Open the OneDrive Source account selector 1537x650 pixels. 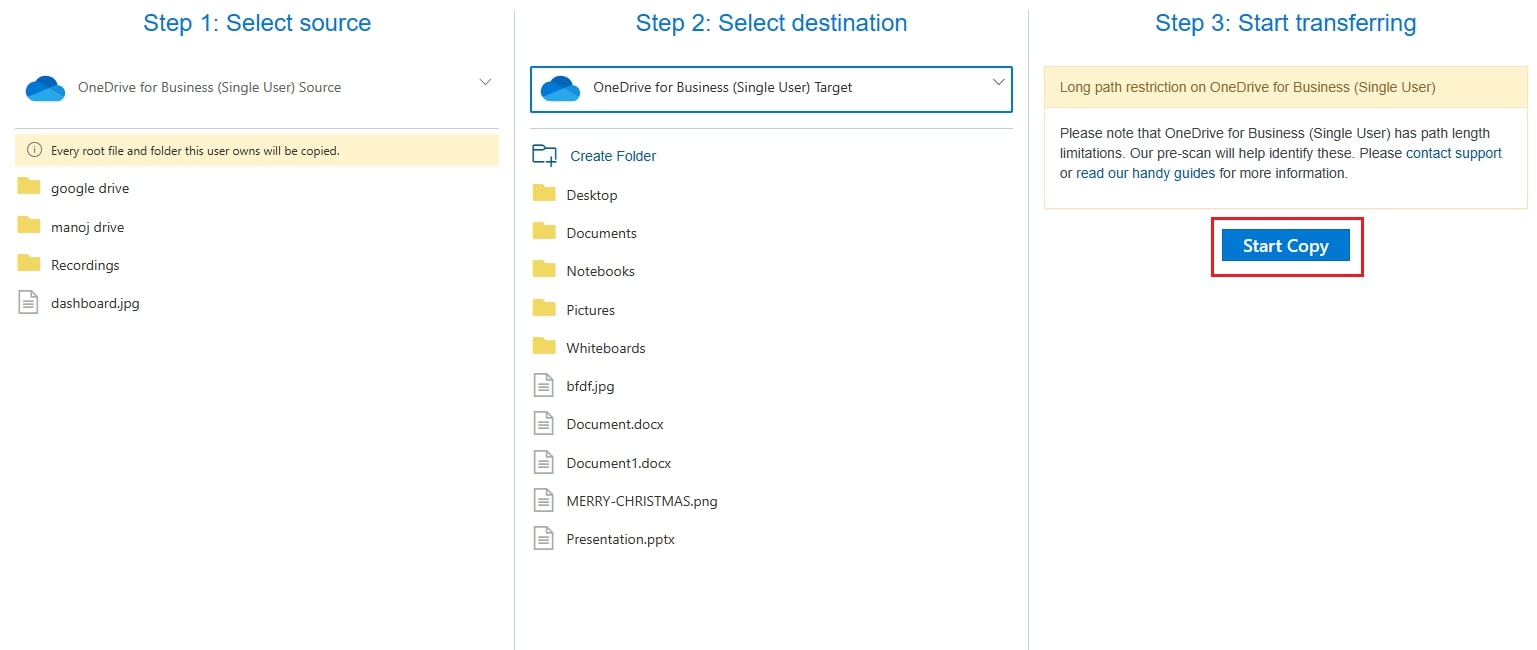click(257, 88)
